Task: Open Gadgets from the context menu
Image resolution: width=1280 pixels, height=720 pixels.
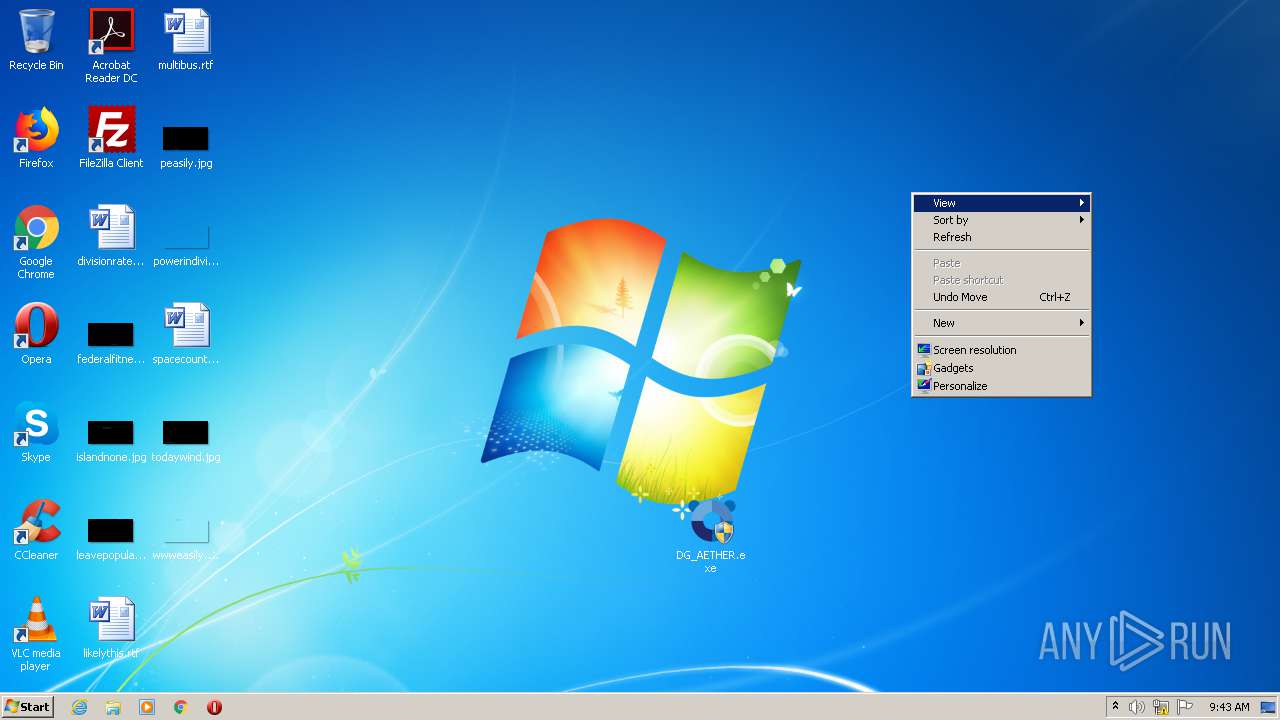Action: 1001,368
